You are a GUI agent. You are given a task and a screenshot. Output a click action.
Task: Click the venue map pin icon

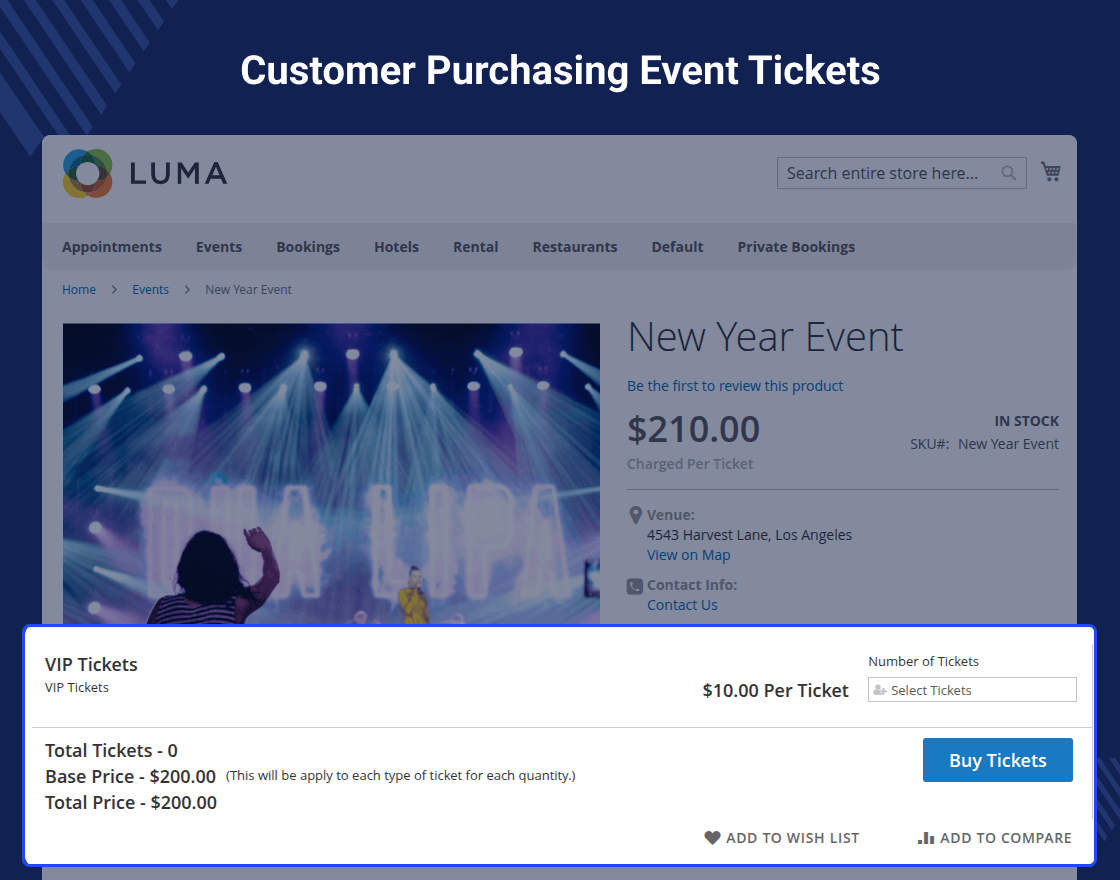tap(635, 515)
